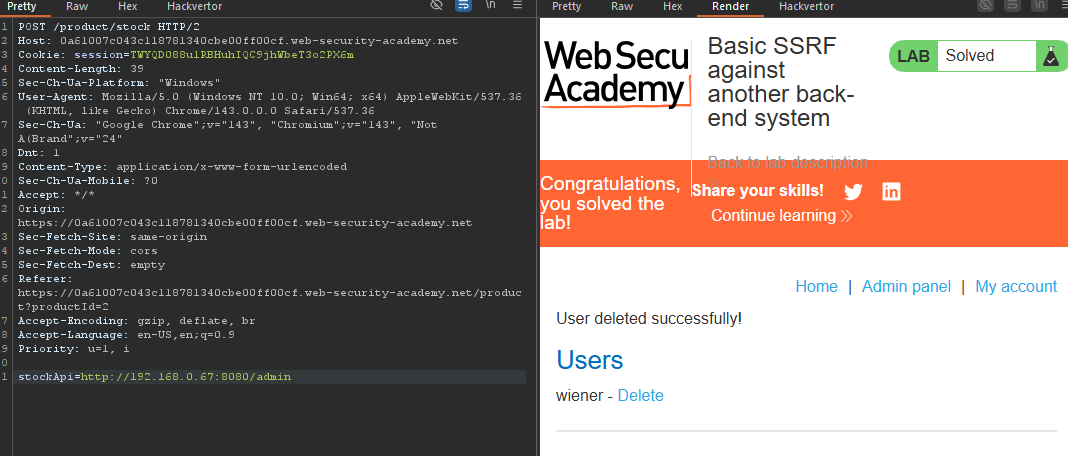Toggle the \n newline display in request panel
1068x456 pixels.
click(490, 5)
